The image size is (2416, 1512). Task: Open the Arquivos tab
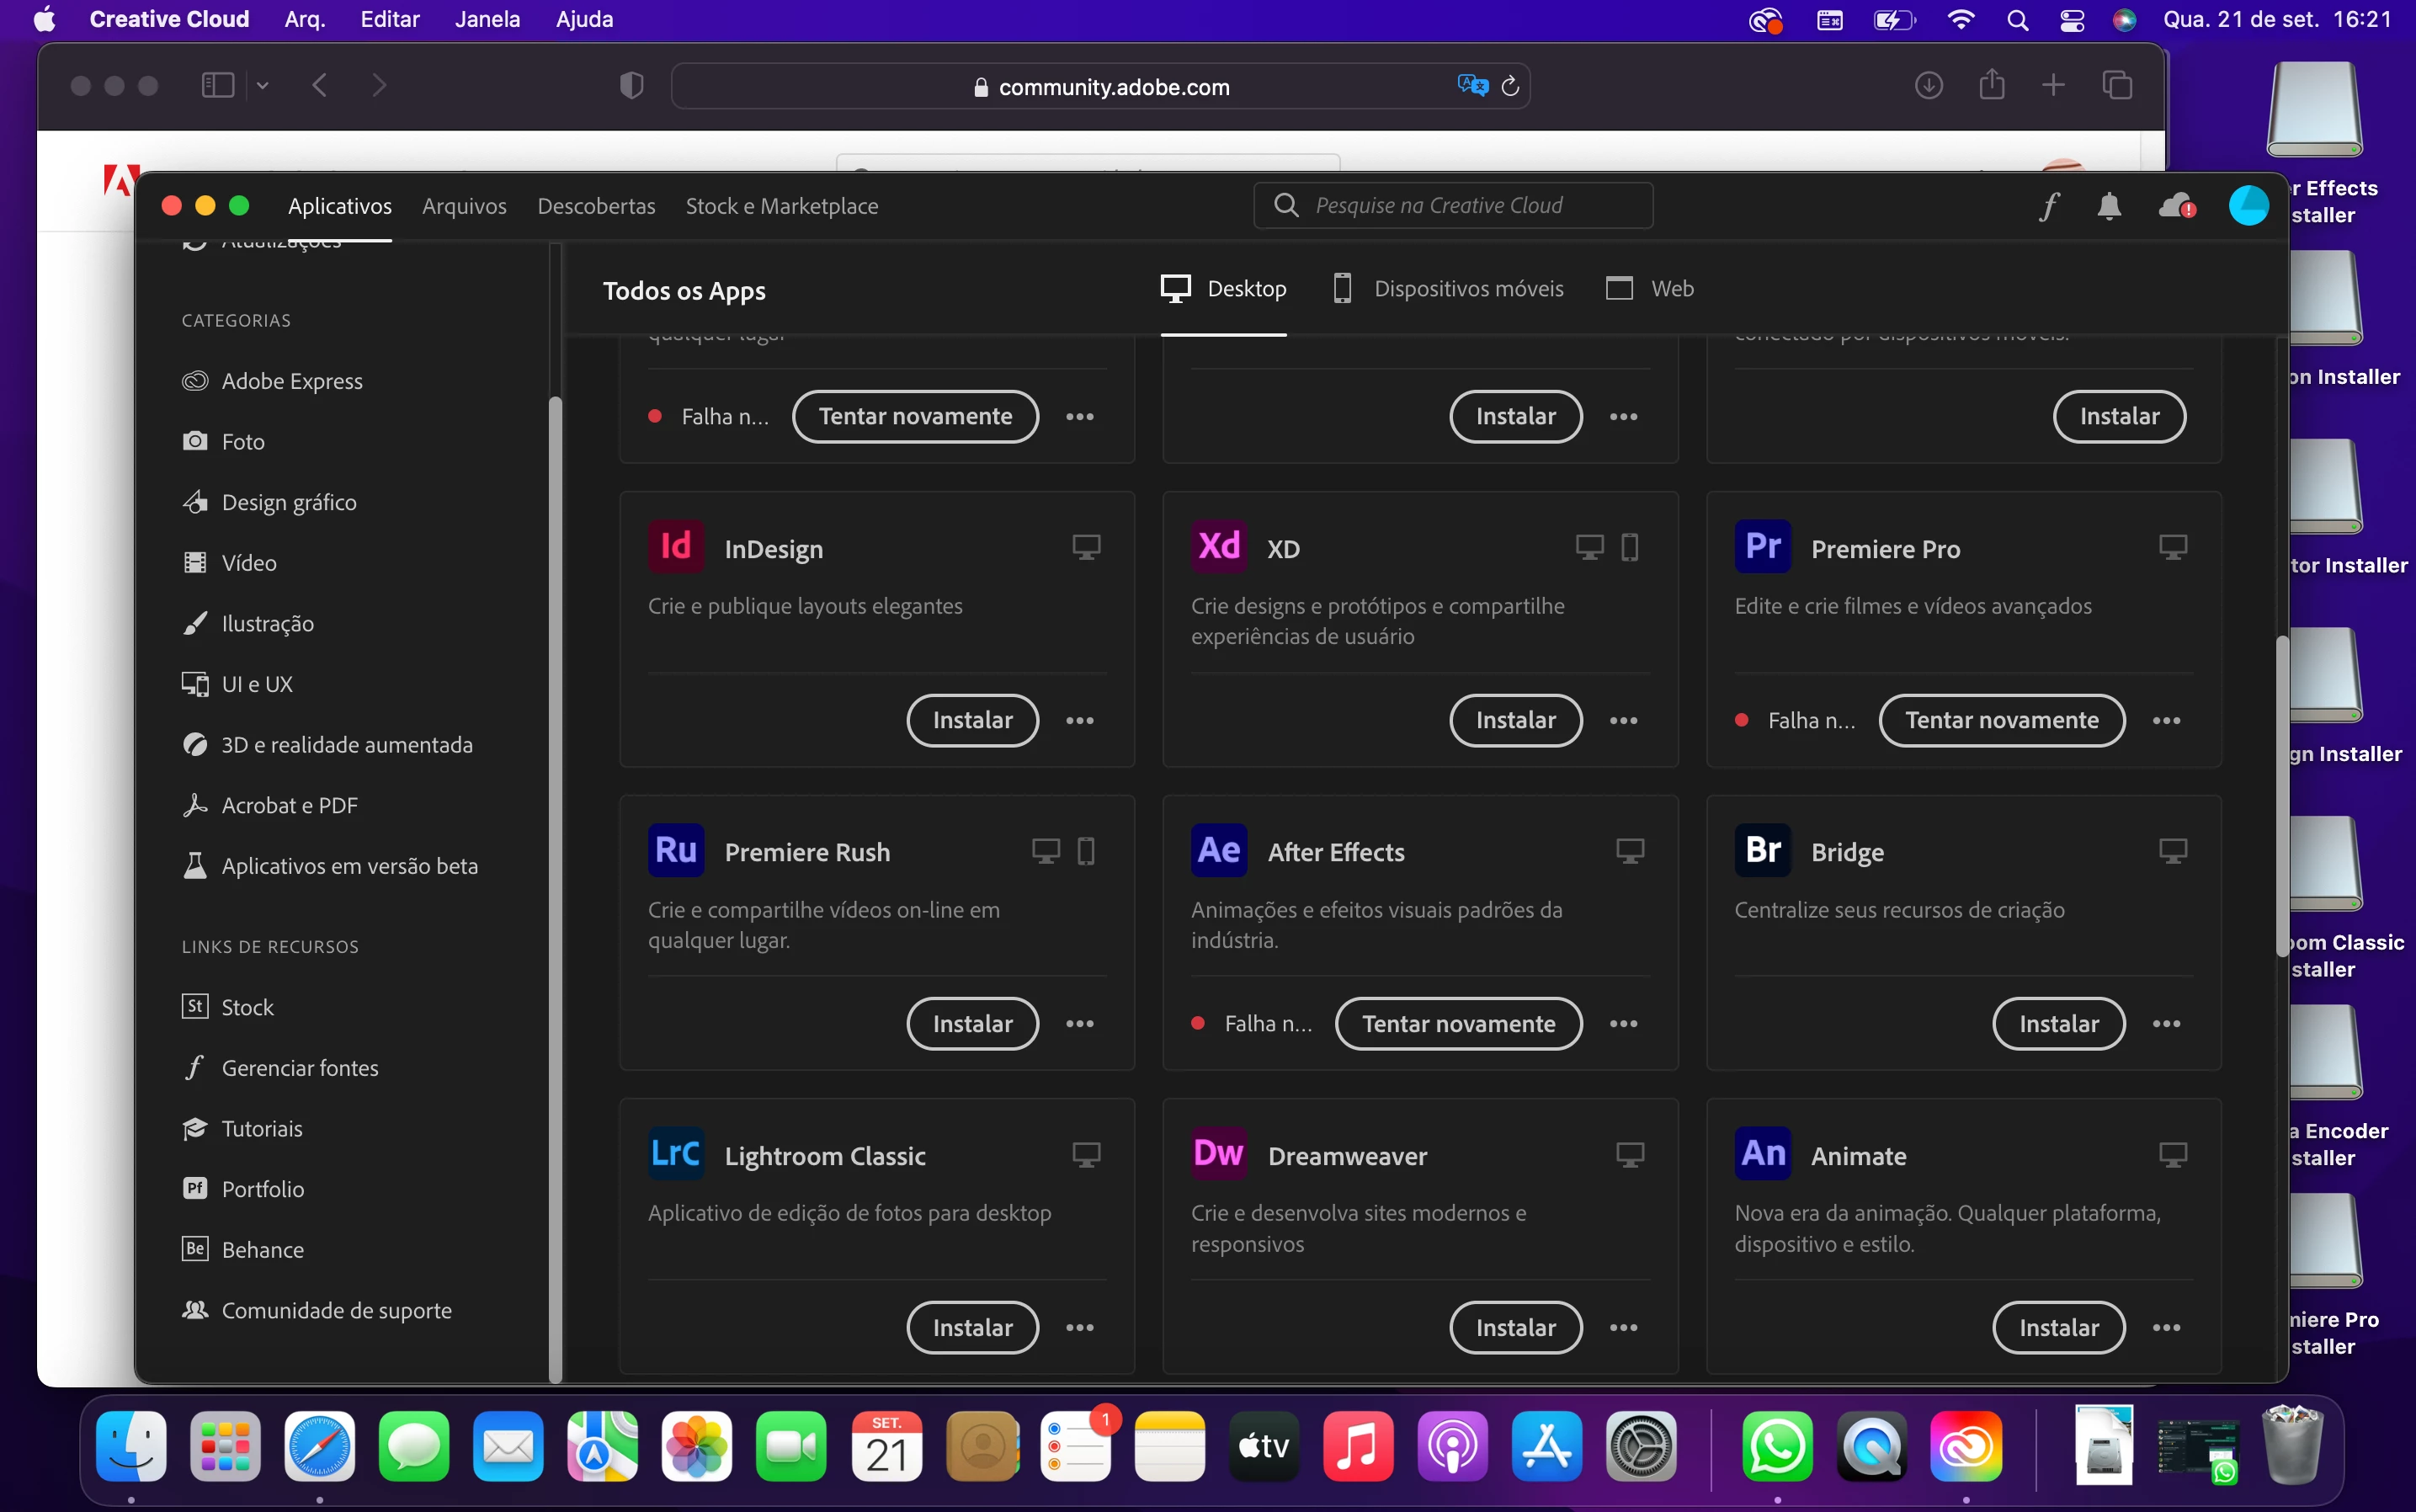[464, 206]
